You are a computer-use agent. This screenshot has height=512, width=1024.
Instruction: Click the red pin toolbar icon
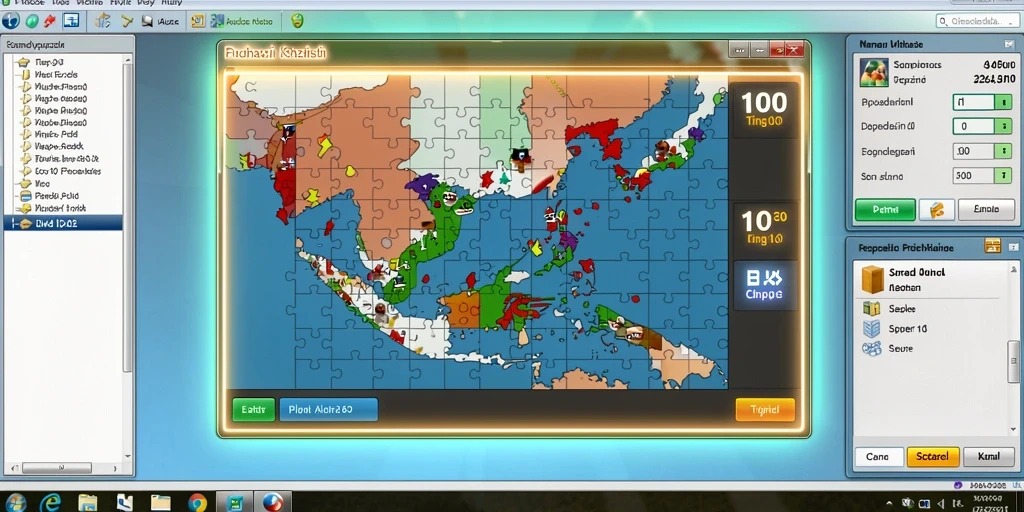(x=50, y=22)
